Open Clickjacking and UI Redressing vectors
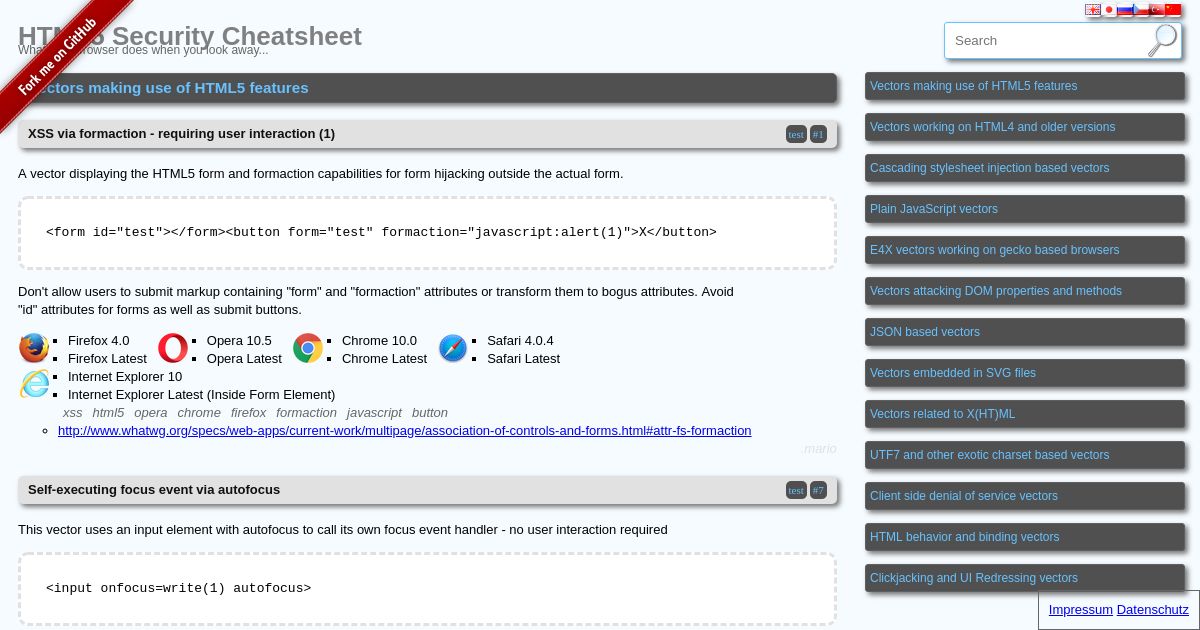The height and width of the screenshot is (630, 1200). [x=1024, y=578]
